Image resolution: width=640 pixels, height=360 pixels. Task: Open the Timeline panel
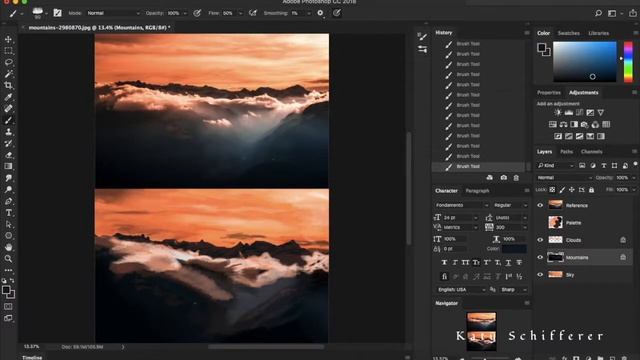(32, 357)
